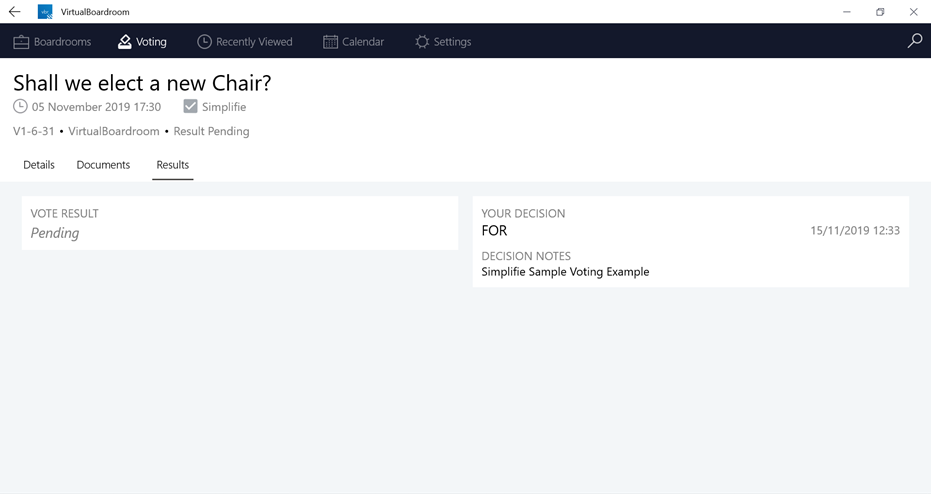
Task: Click the Your Decision FOR card
Action: (691, 242)
